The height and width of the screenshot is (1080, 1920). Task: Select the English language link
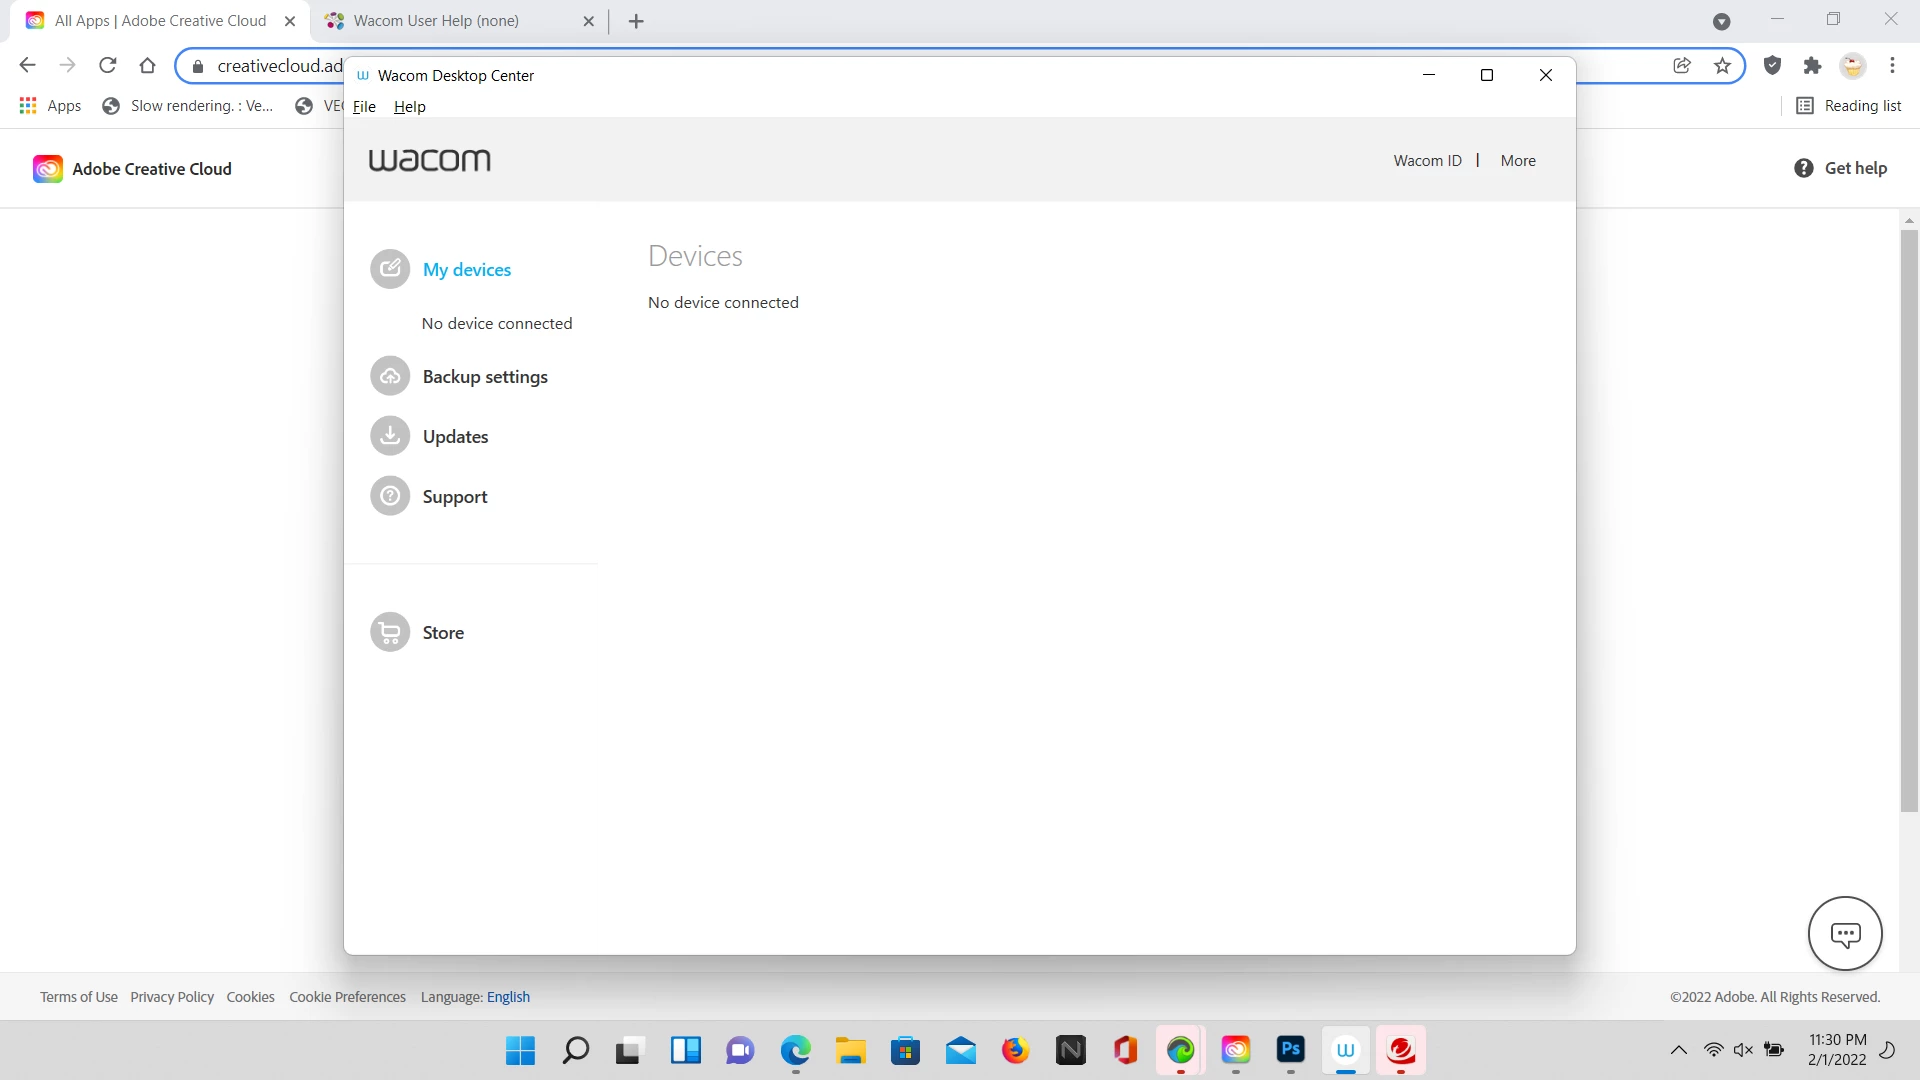click(x=508, y=997)
